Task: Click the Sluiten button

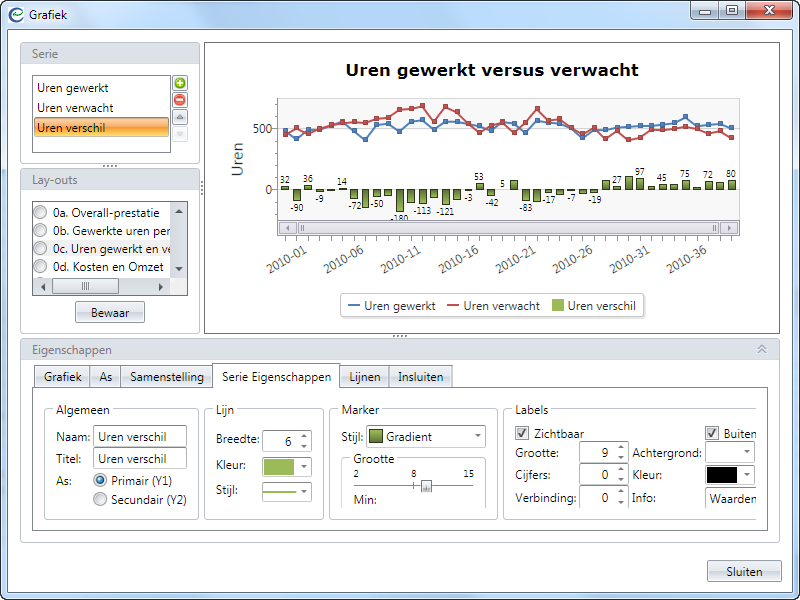Action: pyautogui.click(x=744, y=572)
